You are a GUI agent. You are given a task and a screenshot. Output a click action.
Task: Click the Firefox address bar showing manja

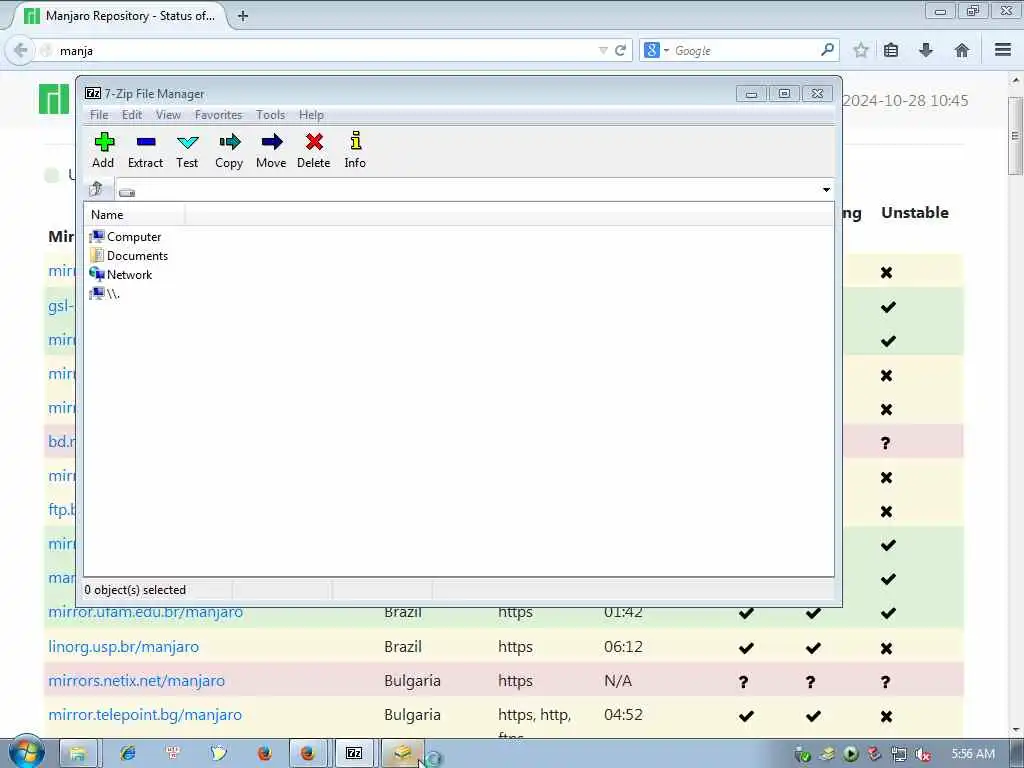327,50
